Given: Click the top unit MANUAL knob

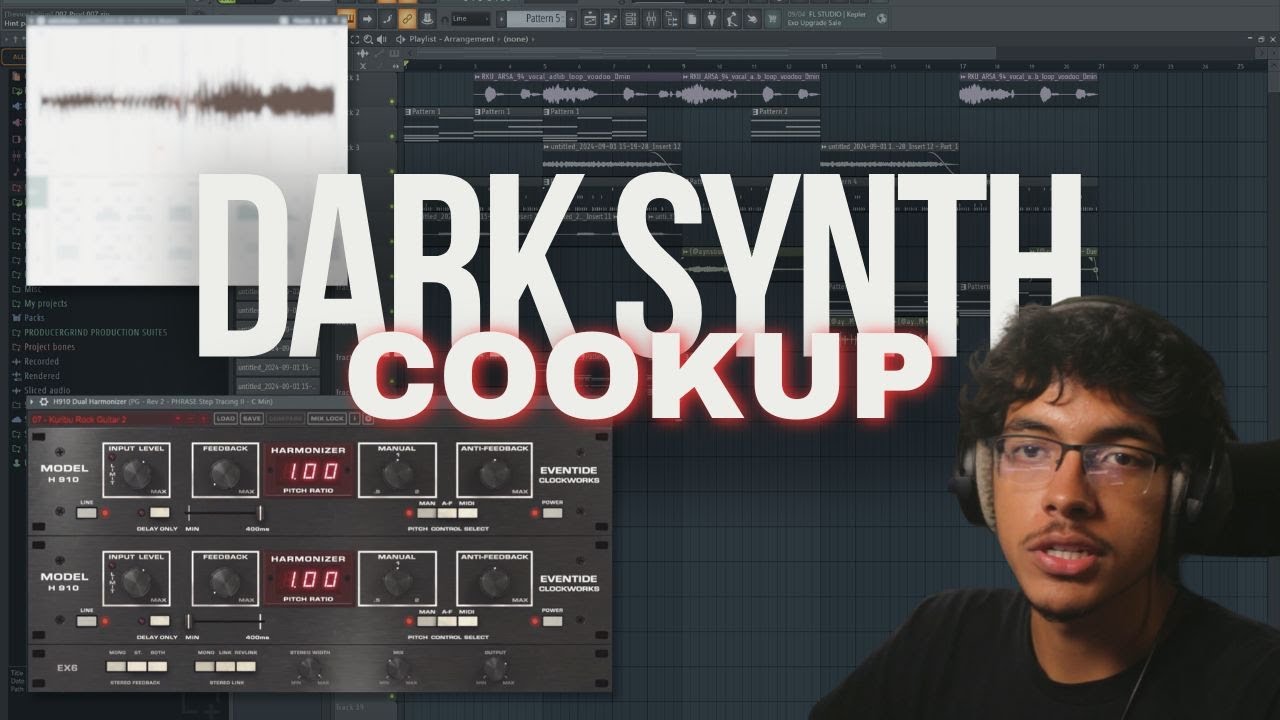Looking at the screenshot, I should click(397, 474).
